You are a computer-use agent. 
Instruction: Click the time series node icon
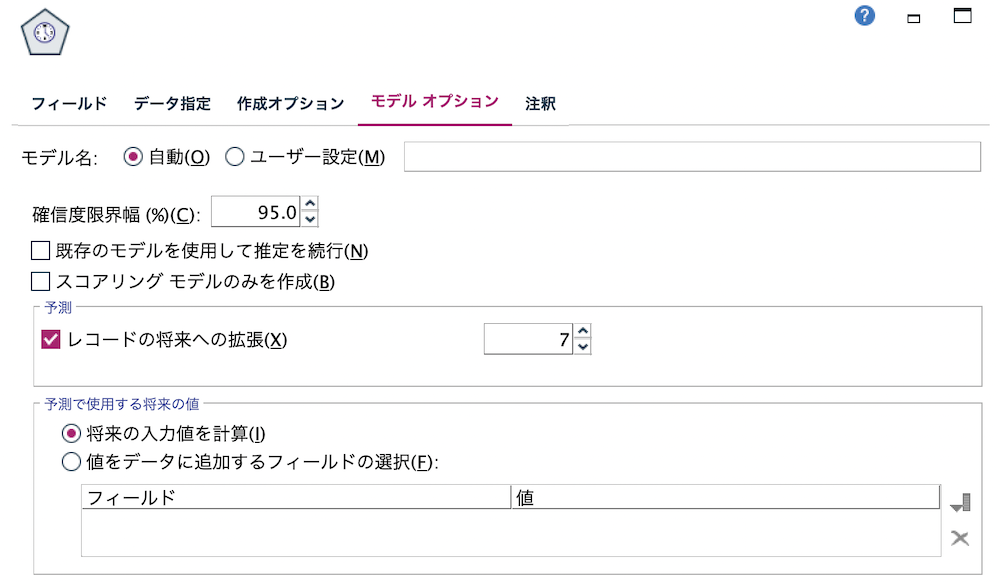pos(42,33)
